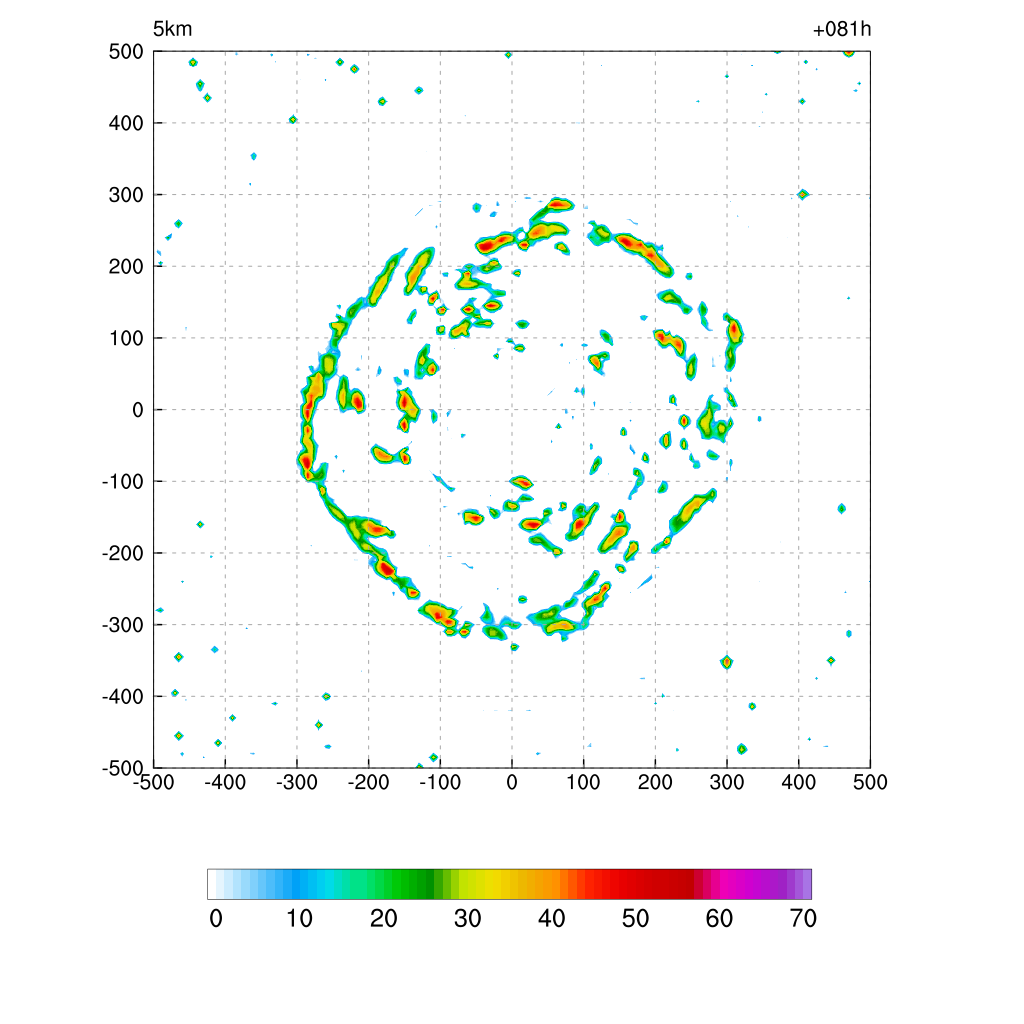This screenshot has height=1024, width=1024.
Task: Click the x-axis label '300'
Action: [727, 782]
